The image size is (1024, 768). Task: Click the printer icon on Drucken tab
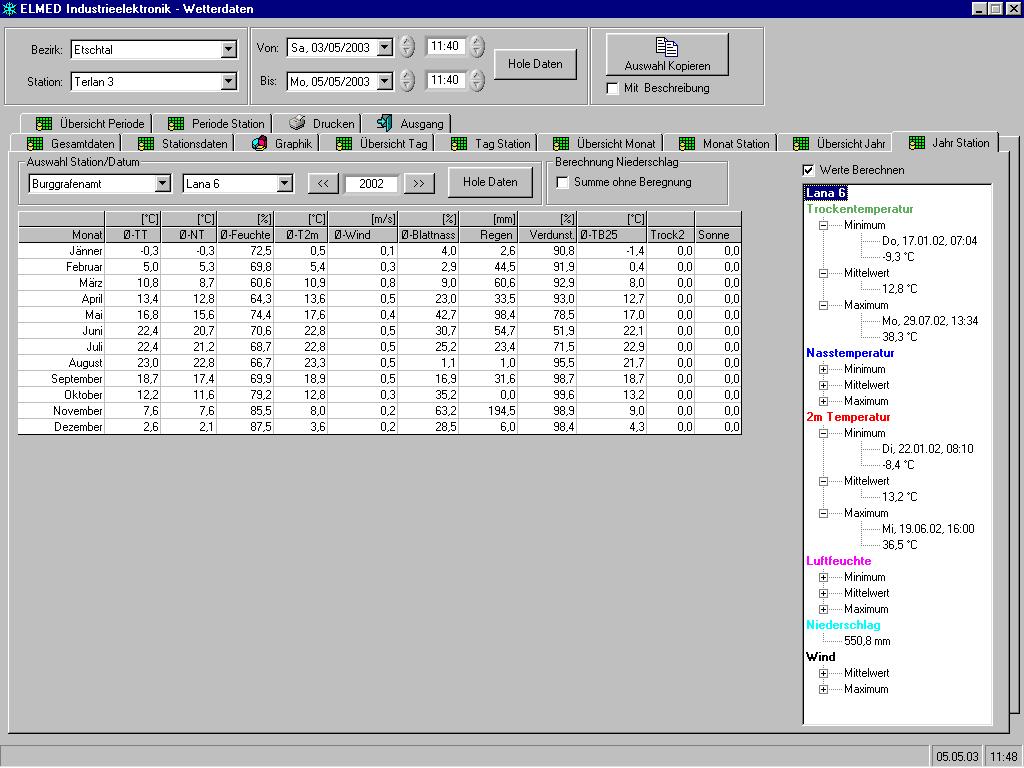pyautogui.click(x=297, y=124)
